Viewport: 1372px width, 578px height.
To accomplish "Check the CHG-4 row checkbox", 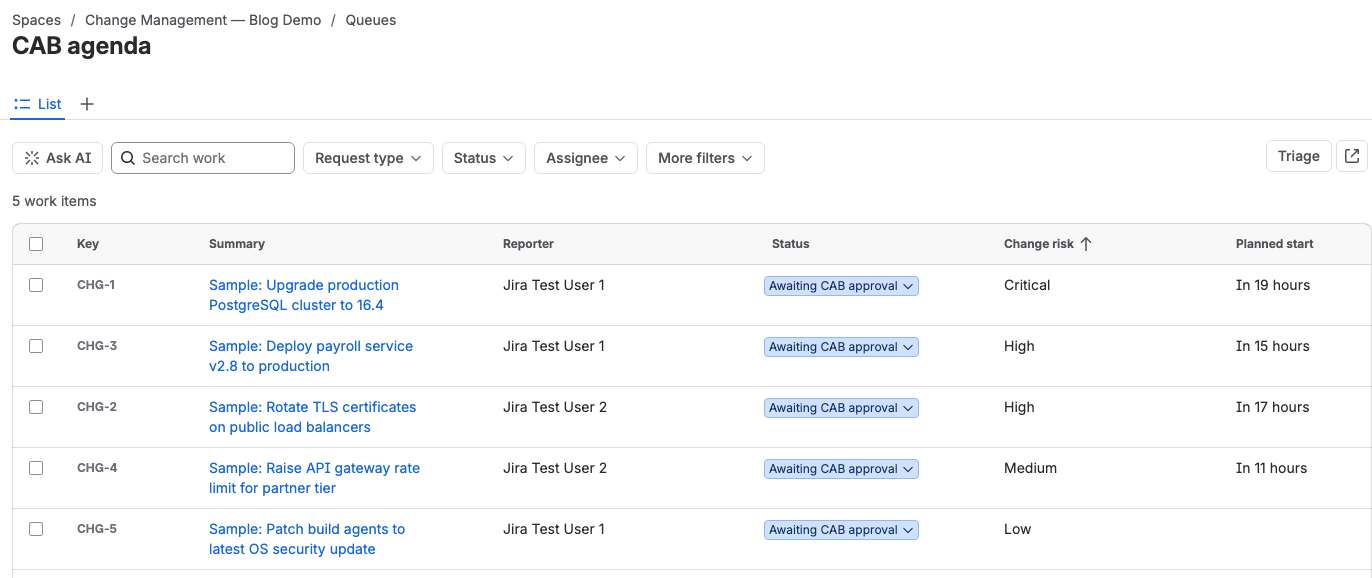I will coord(36,468).
